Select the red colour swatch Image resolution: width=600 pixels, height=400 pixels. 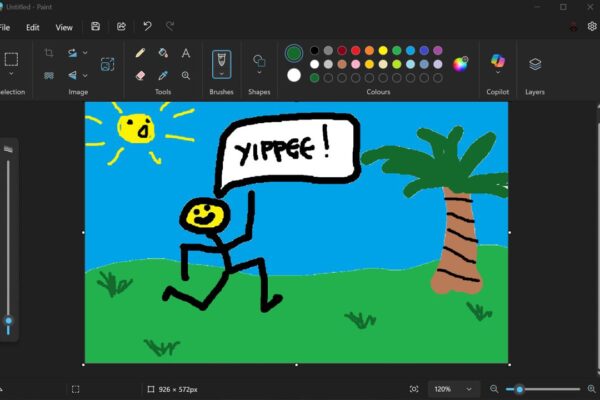(x=356, y=50)
